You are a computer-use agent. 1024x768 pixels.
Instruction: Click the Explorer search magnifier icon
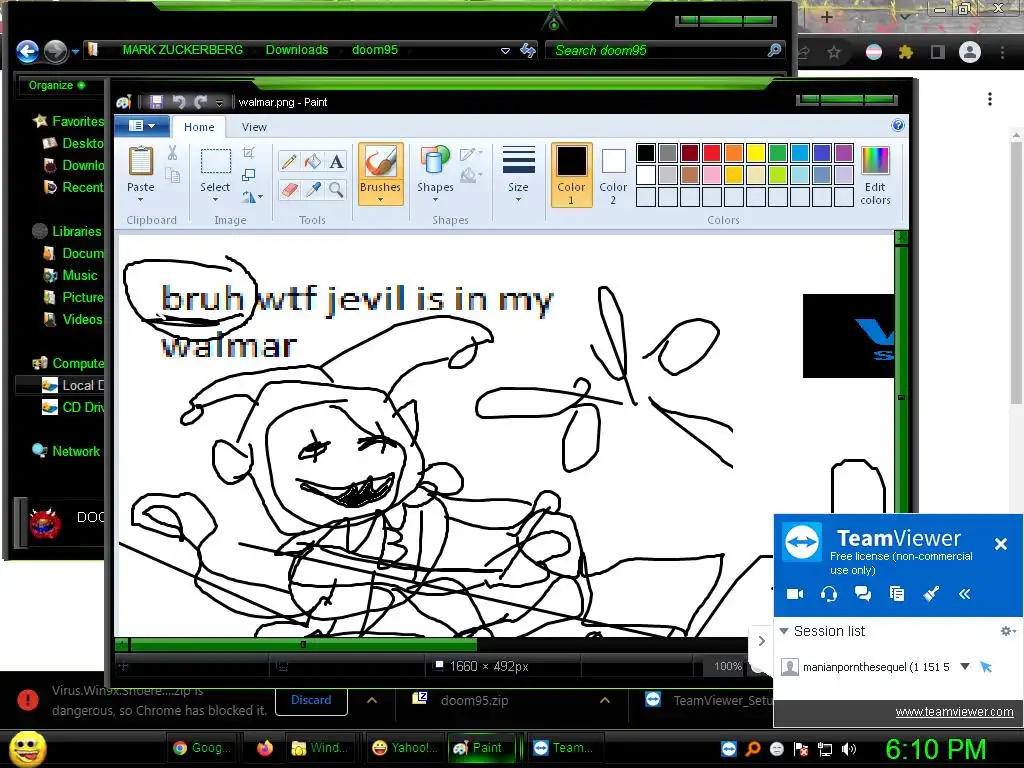click(x=775, y=50)
